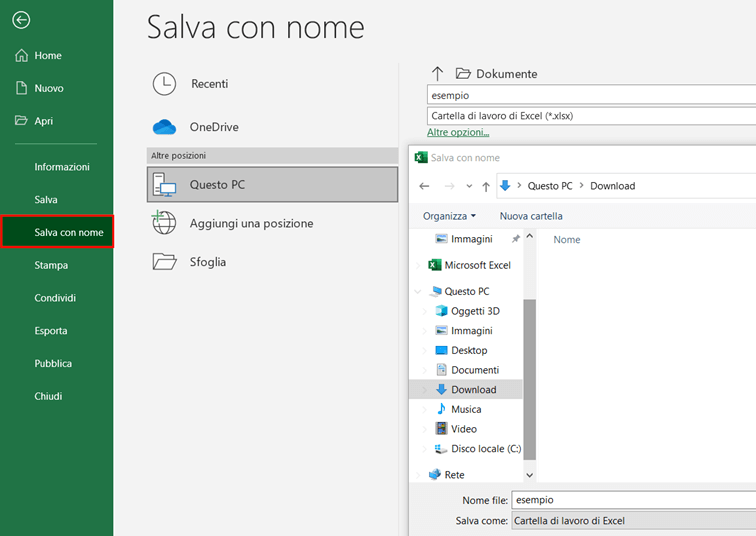The width and height of the screenshot is (756, 536).
Task: Open Apri in the sidebar
Action: 34,121
